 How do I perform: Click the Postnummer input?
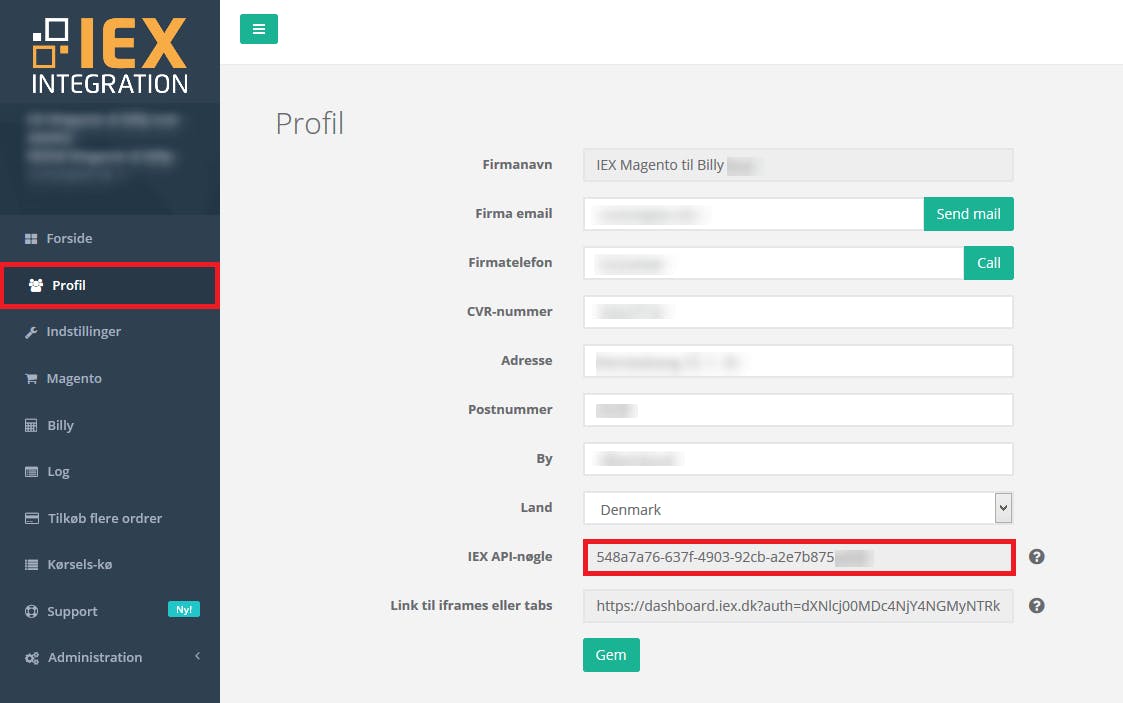[x=798, y=410]
